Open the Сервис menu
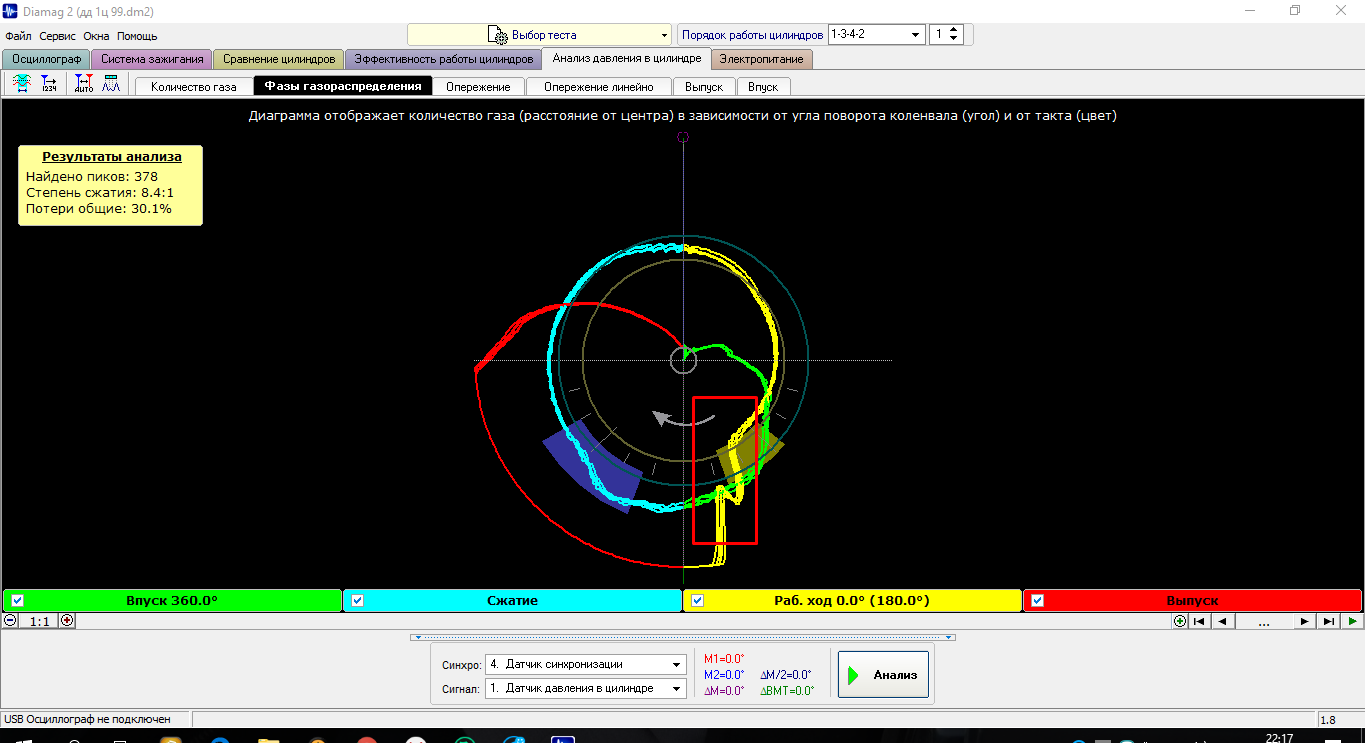This screenshot has width=1365, height=743. (x=59, y=36)
